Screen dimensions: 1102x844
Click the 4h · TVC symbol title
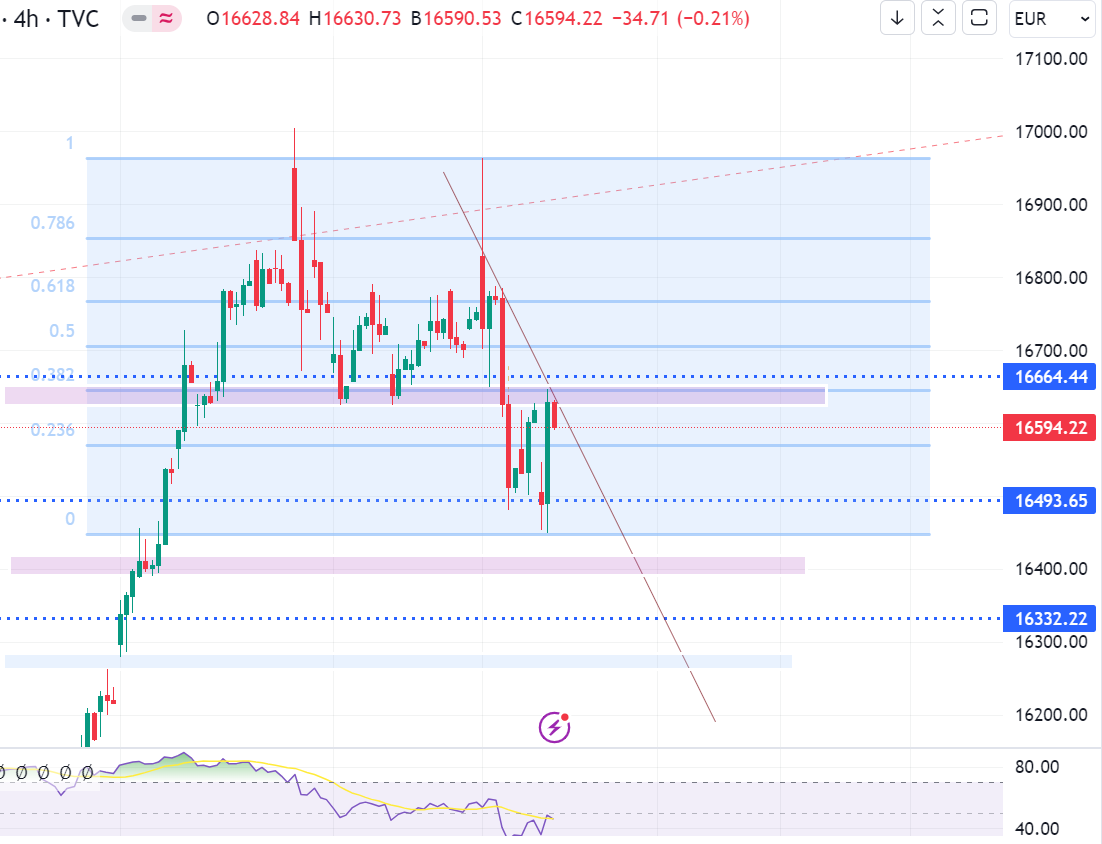point(56,19)
